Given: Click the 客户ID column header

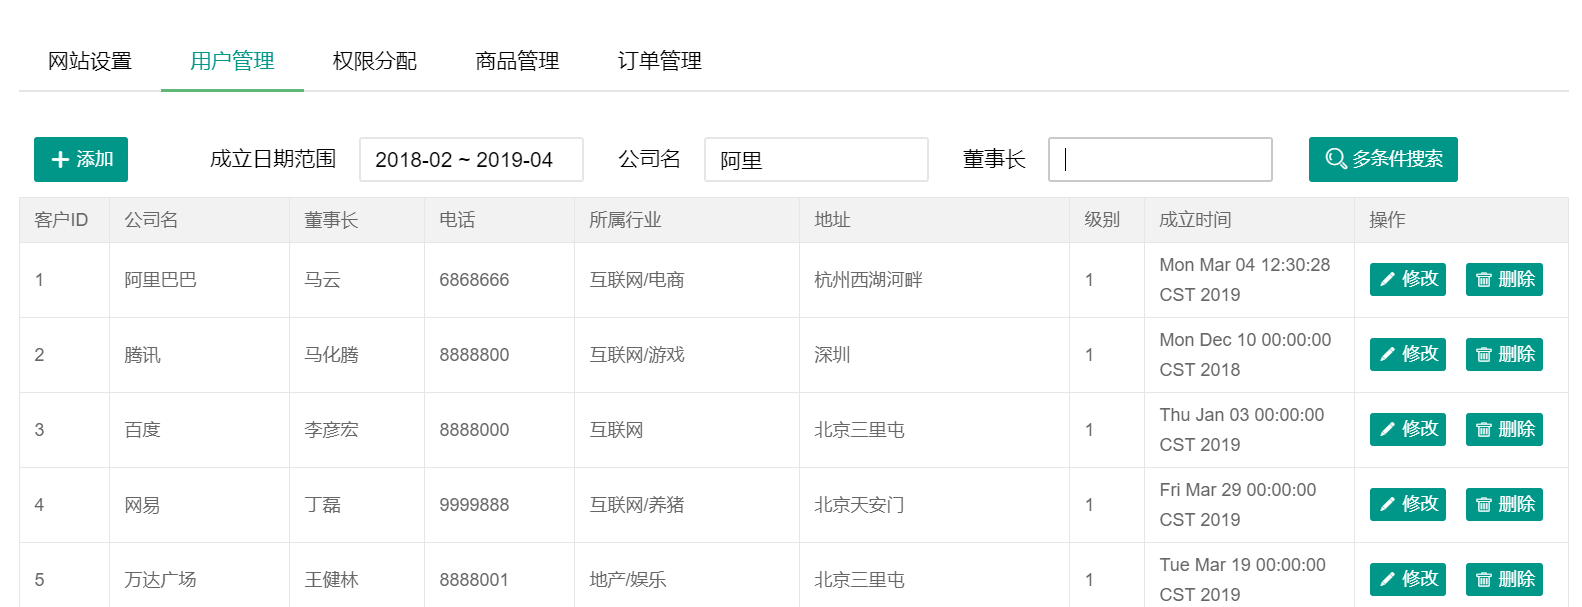Looking at the screenshot, I should click(x=65, y=220).
